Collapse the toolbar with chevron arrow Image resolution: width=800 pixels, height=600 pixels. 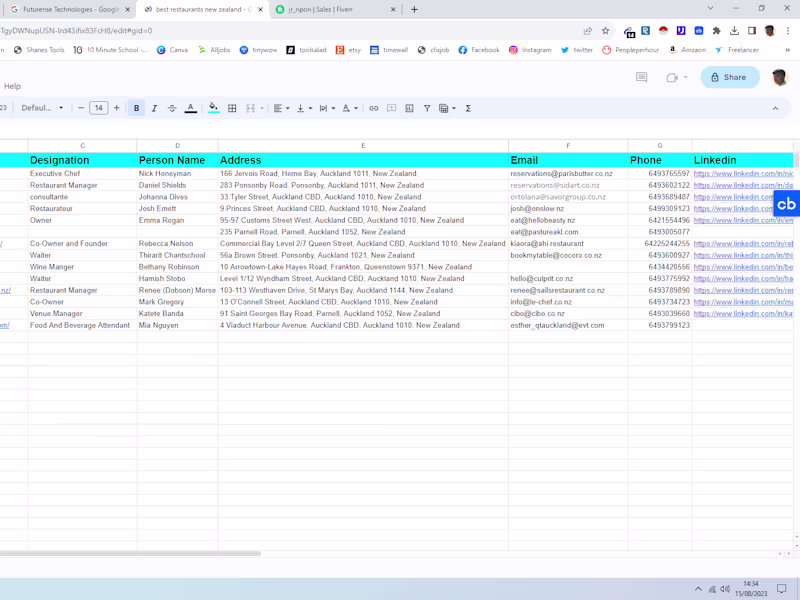775,108
